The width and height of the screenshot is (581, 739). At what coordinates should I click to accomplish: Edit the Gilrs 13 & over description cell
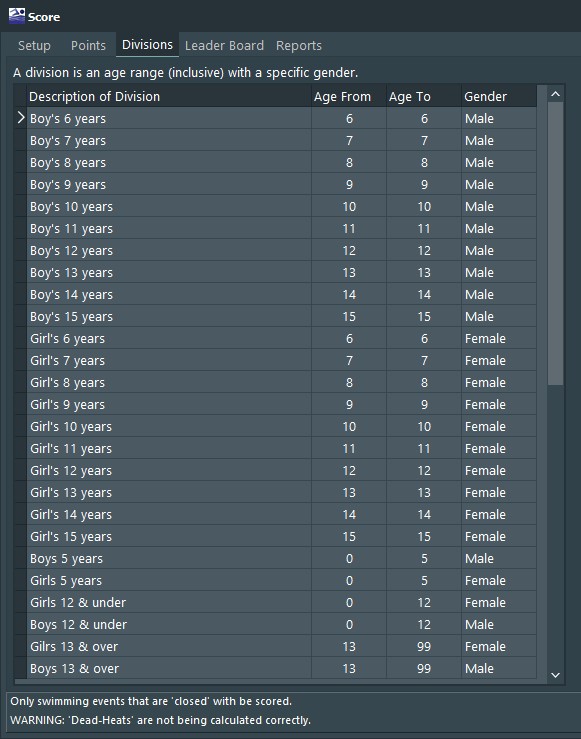tap(169, 647)
